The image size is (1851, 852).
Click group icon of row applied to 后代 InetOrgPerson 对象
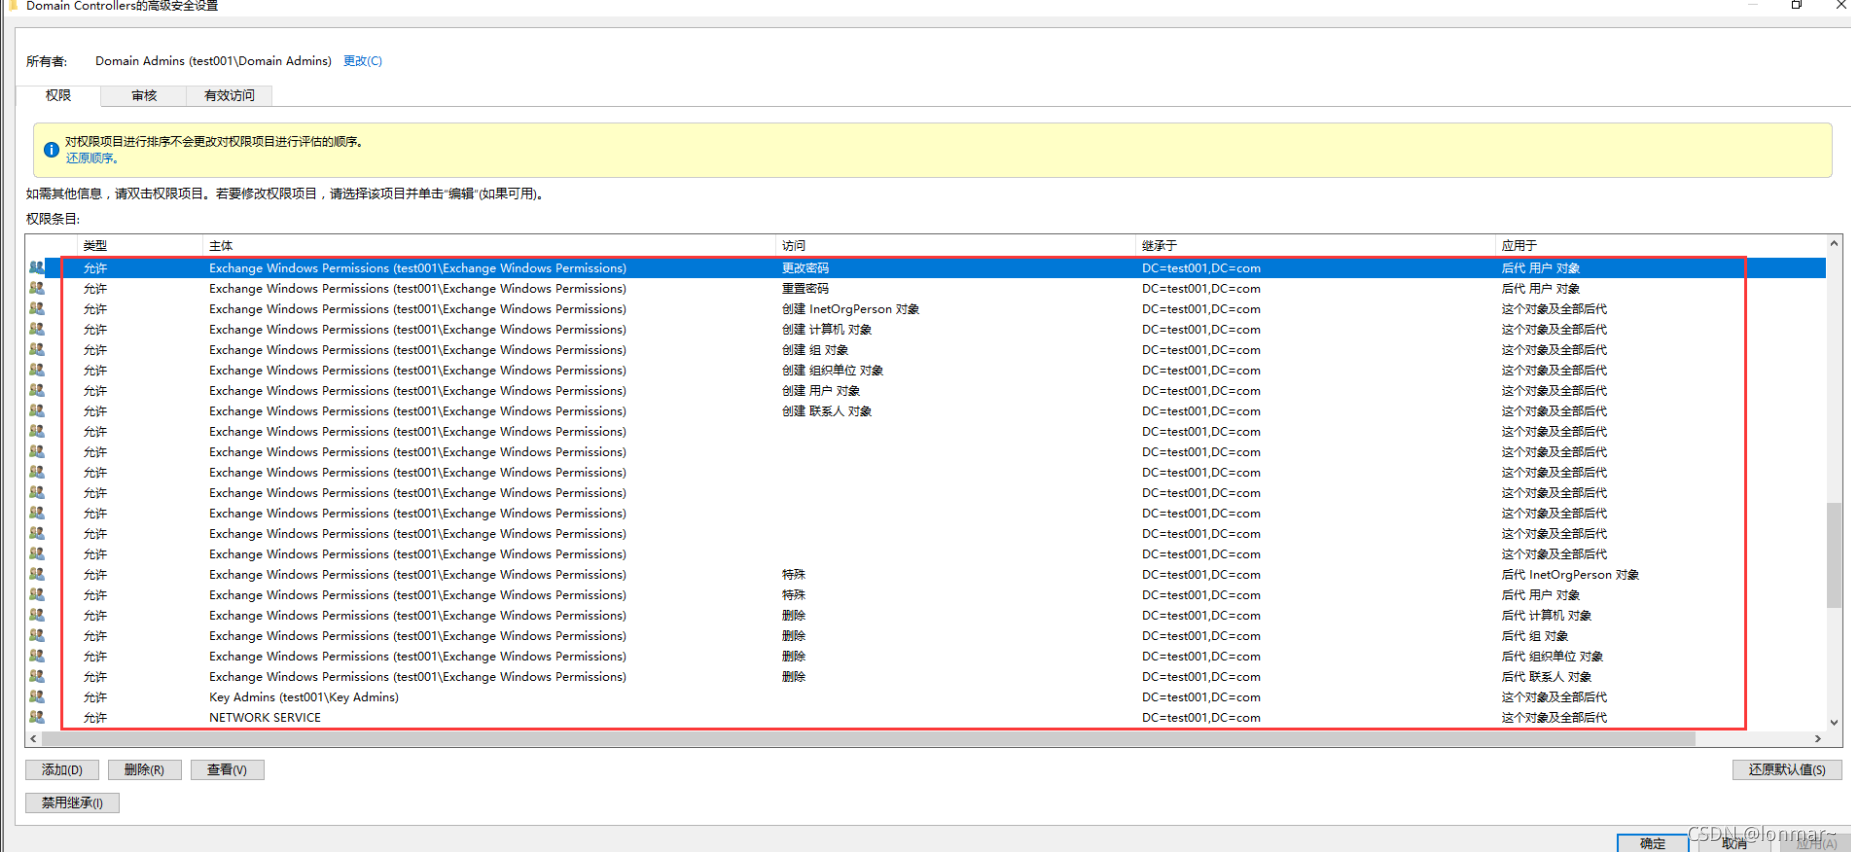click(x=37, y=575)
